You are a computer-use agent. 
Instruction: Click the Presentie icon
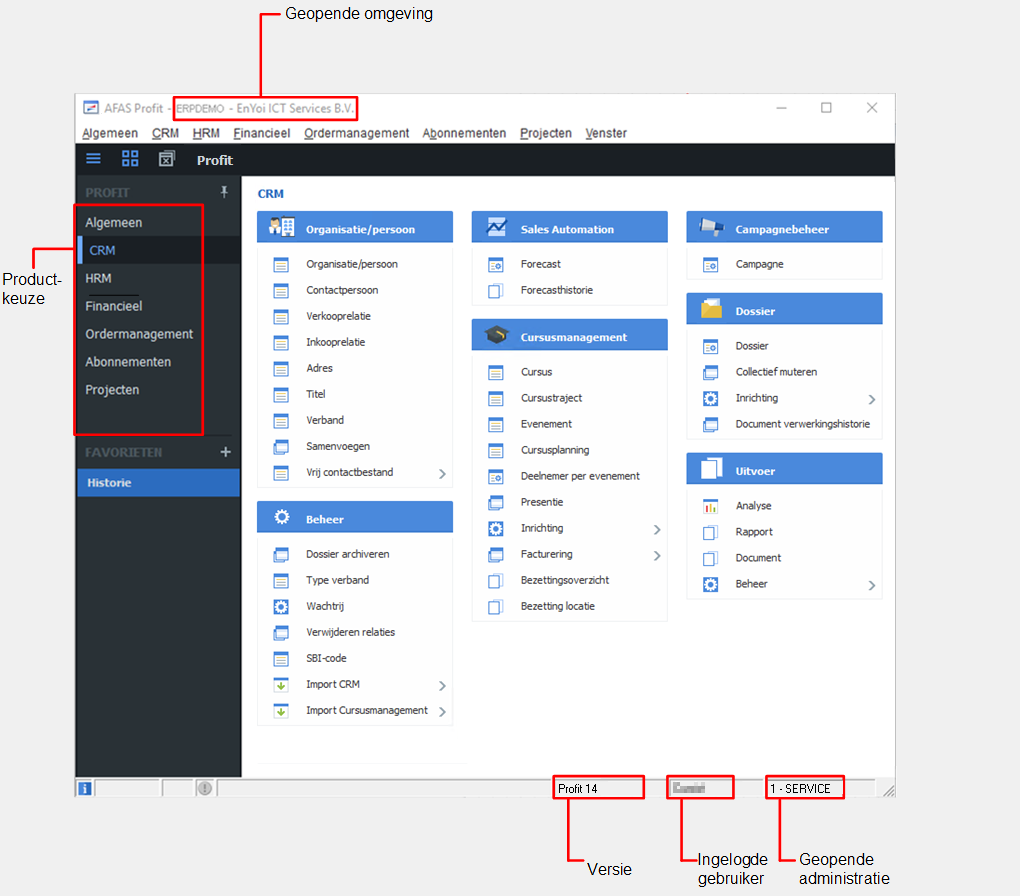(496, 502)
